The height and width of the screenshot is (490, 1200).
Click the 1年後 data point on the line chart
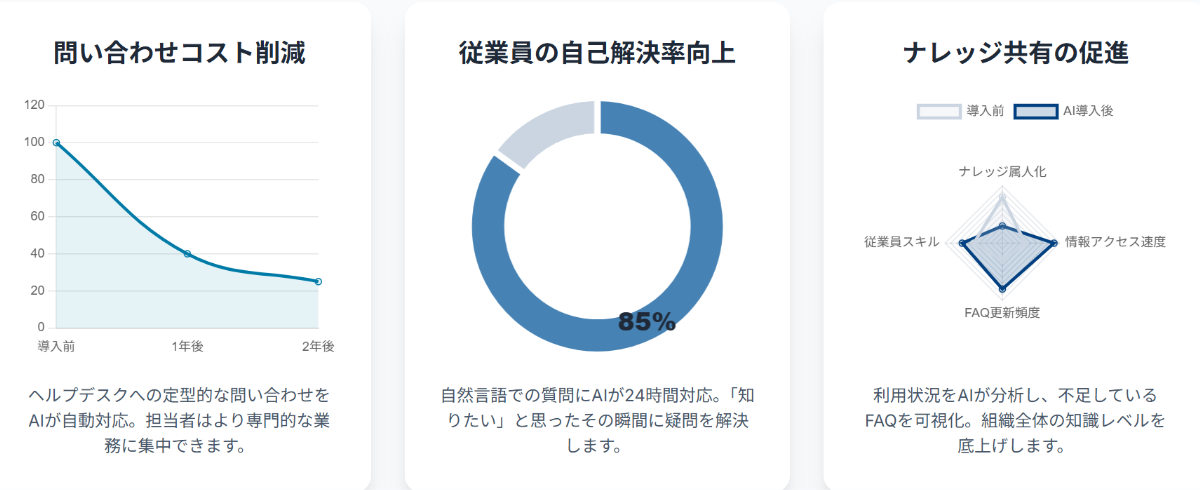click(187, 254)
